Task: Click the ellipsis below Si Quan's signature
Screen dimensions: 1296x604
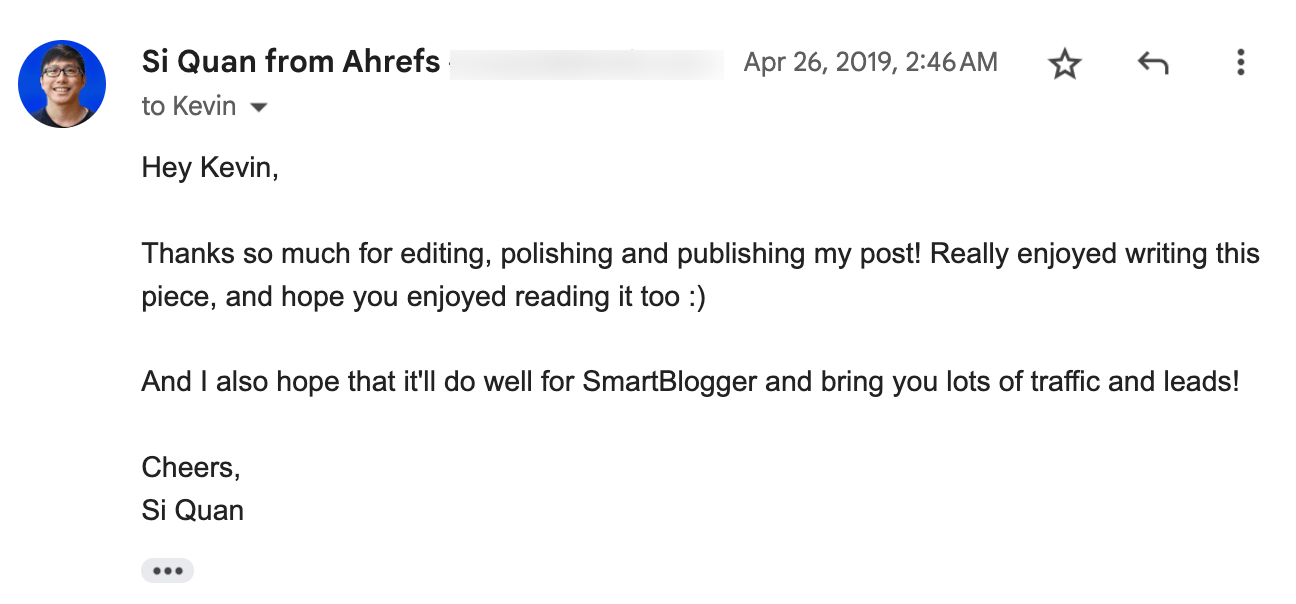Action: 167,569
